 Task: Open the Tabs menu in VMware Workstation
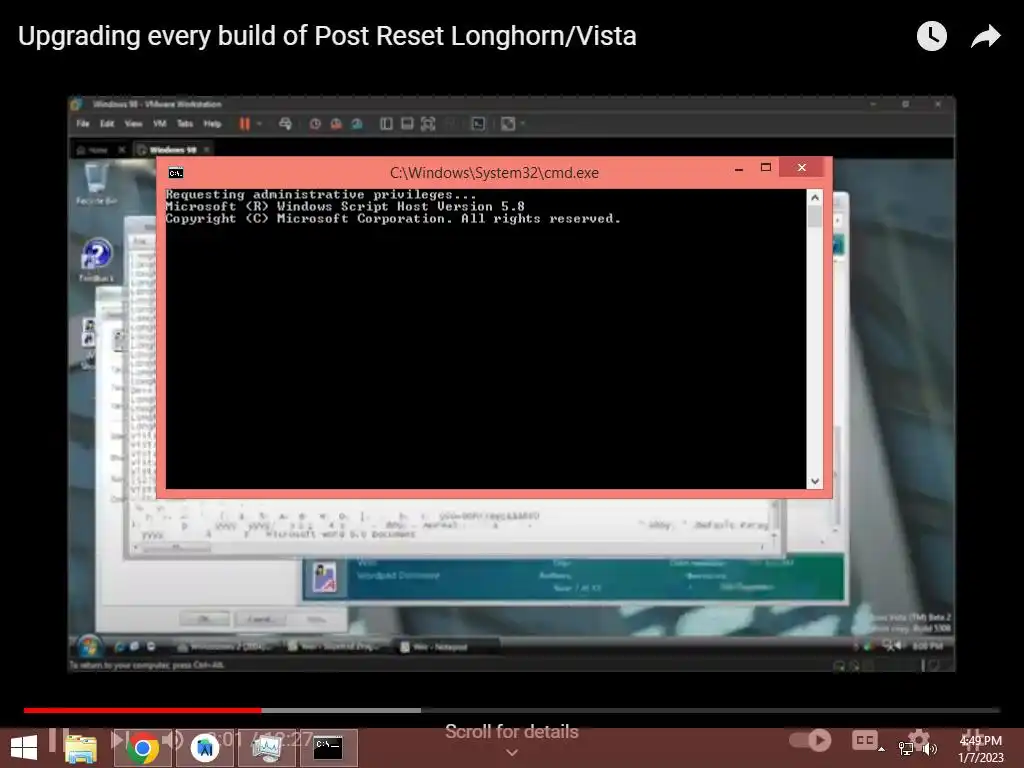click(185, 123)
